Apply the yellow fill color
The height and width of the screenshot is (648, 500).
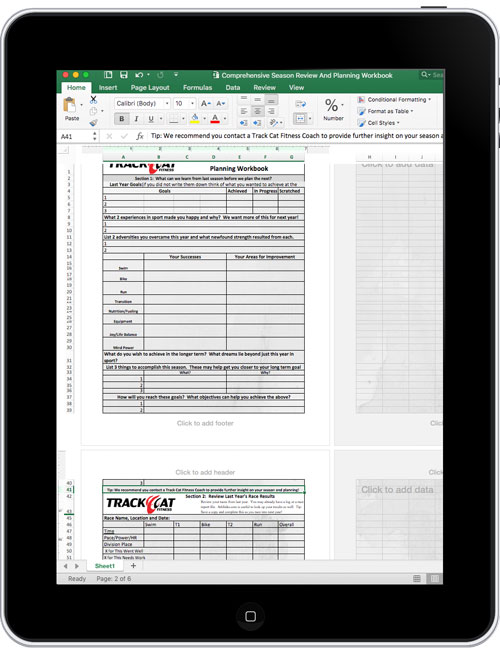click(x=195, y=119)
